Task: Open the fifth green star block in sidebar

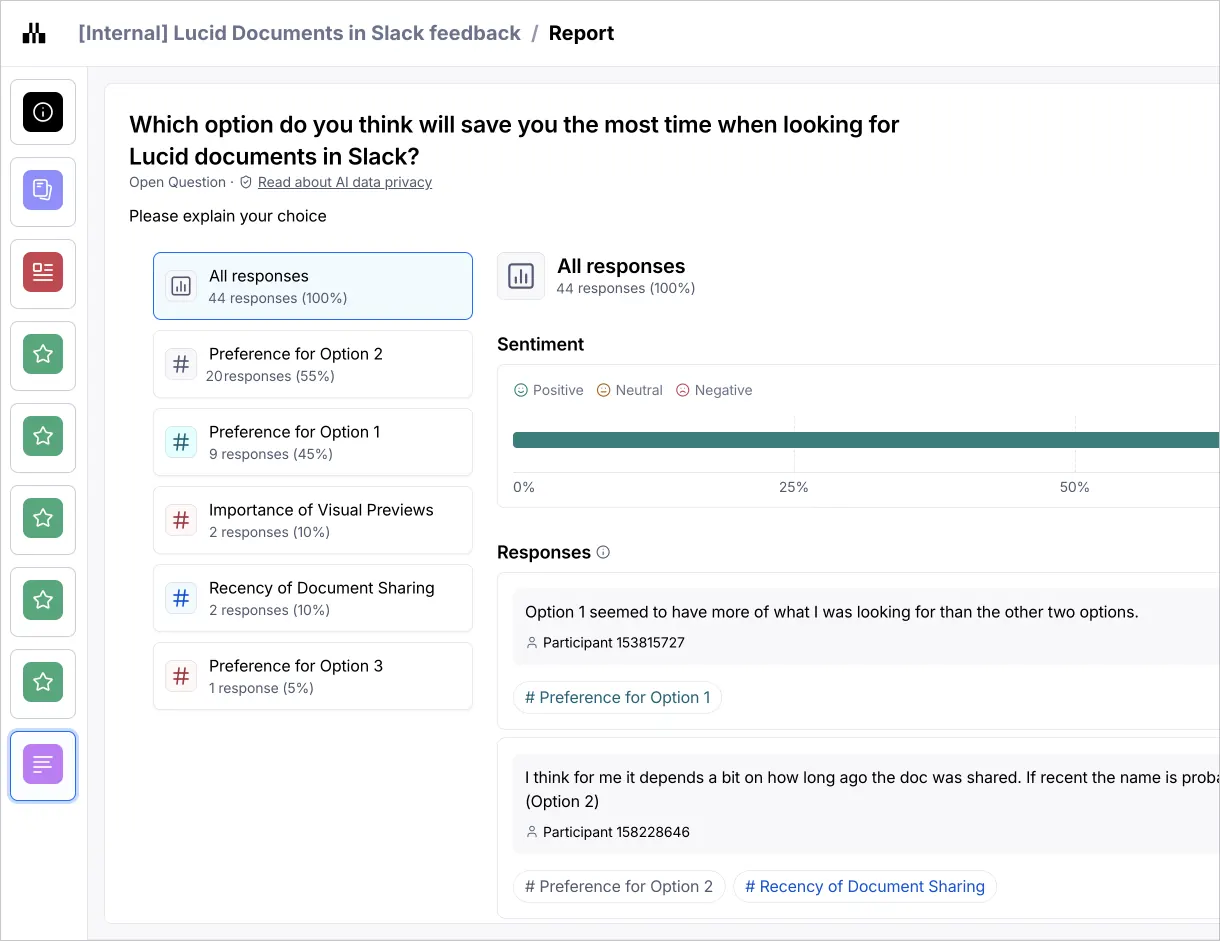Action: coord(43,682)
